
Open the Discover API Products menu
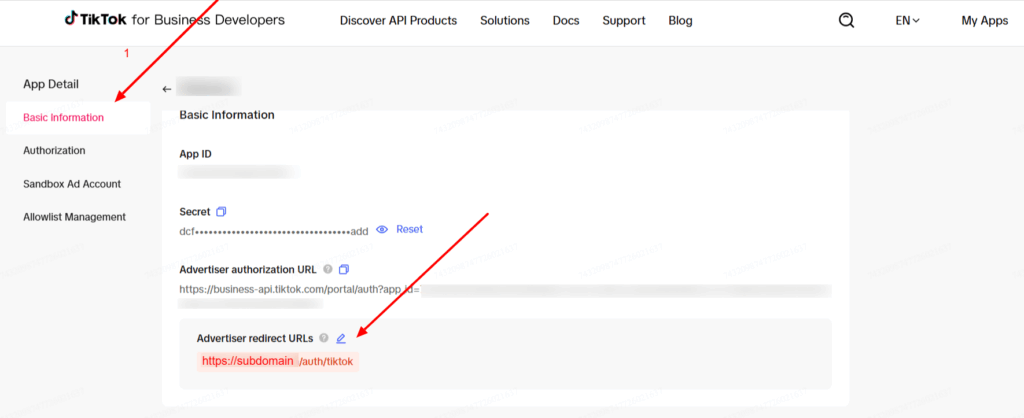coord(398,20)
